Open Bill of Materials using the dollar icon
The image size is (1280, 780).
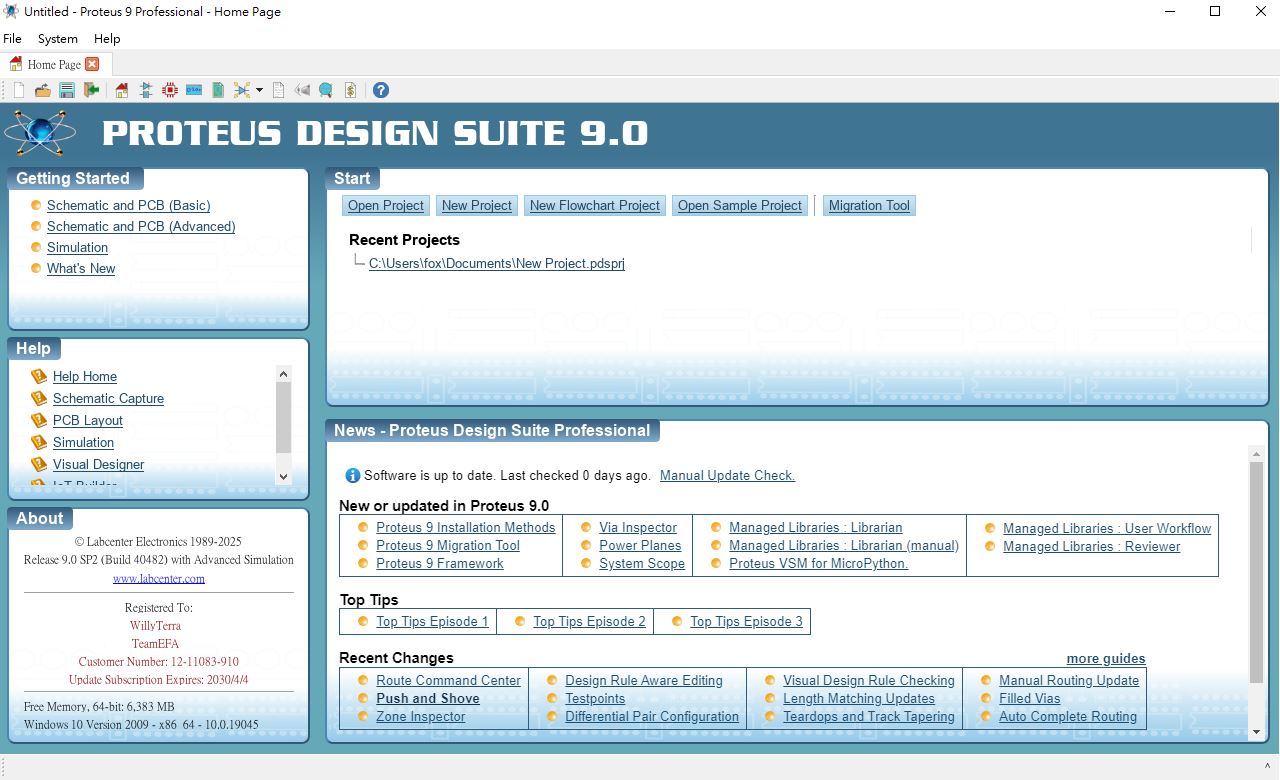tap(350, 90)
